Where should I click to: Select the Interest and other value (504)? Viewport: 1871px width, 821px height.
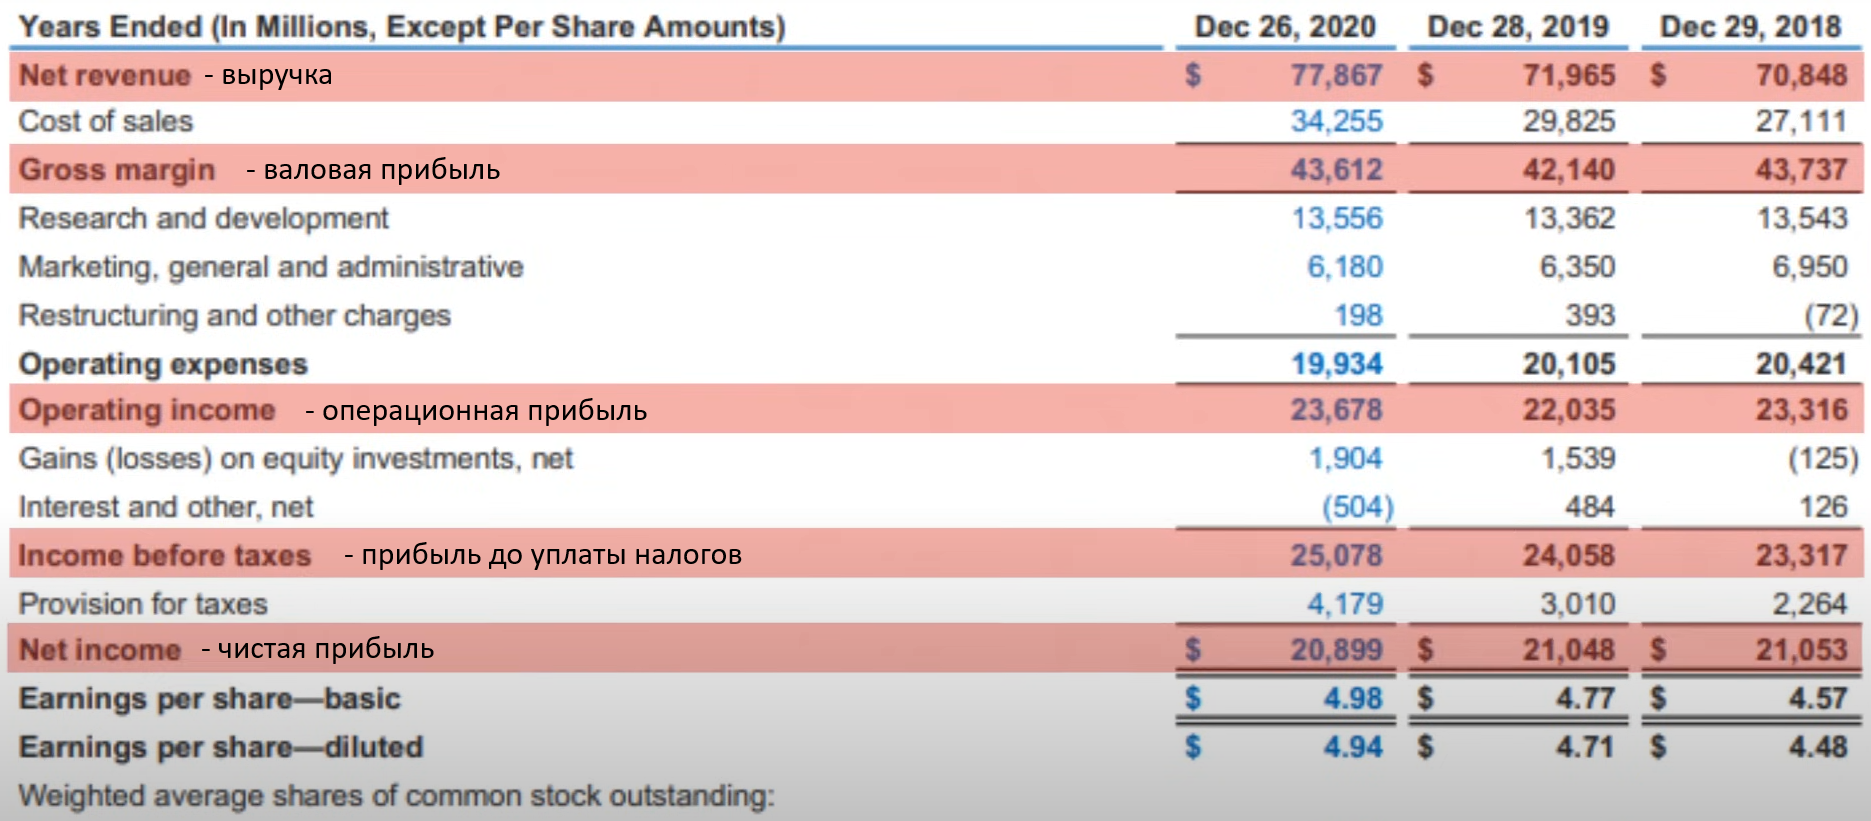[1357, 507]
